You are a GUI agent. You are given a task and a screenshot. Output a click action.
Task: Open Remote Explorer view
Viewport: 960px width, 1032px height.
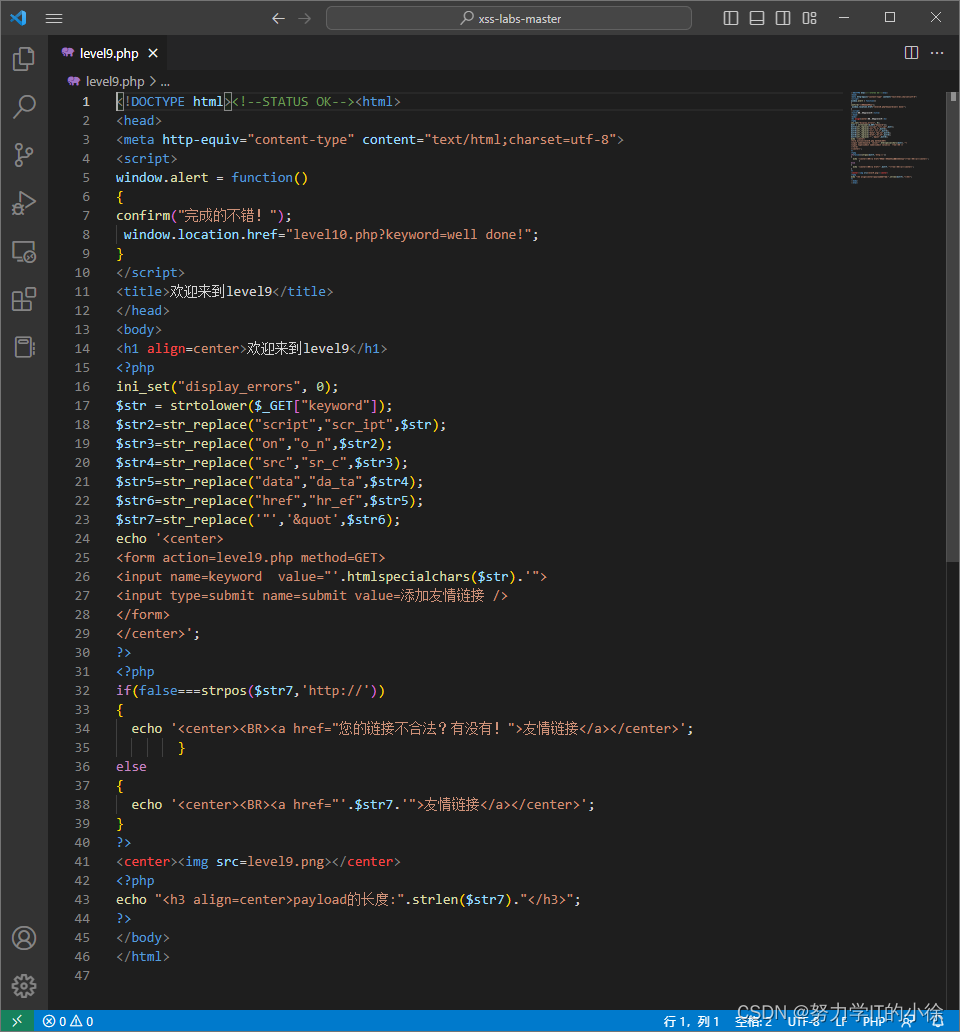click(24, 251)
